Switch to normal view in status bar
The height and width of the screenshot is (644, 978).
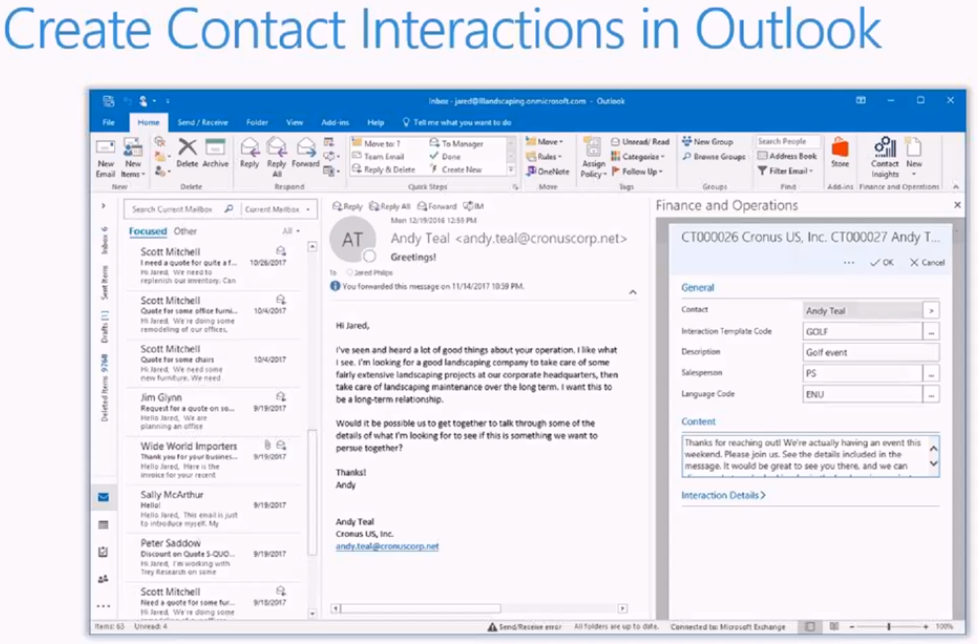coord(810,627)
